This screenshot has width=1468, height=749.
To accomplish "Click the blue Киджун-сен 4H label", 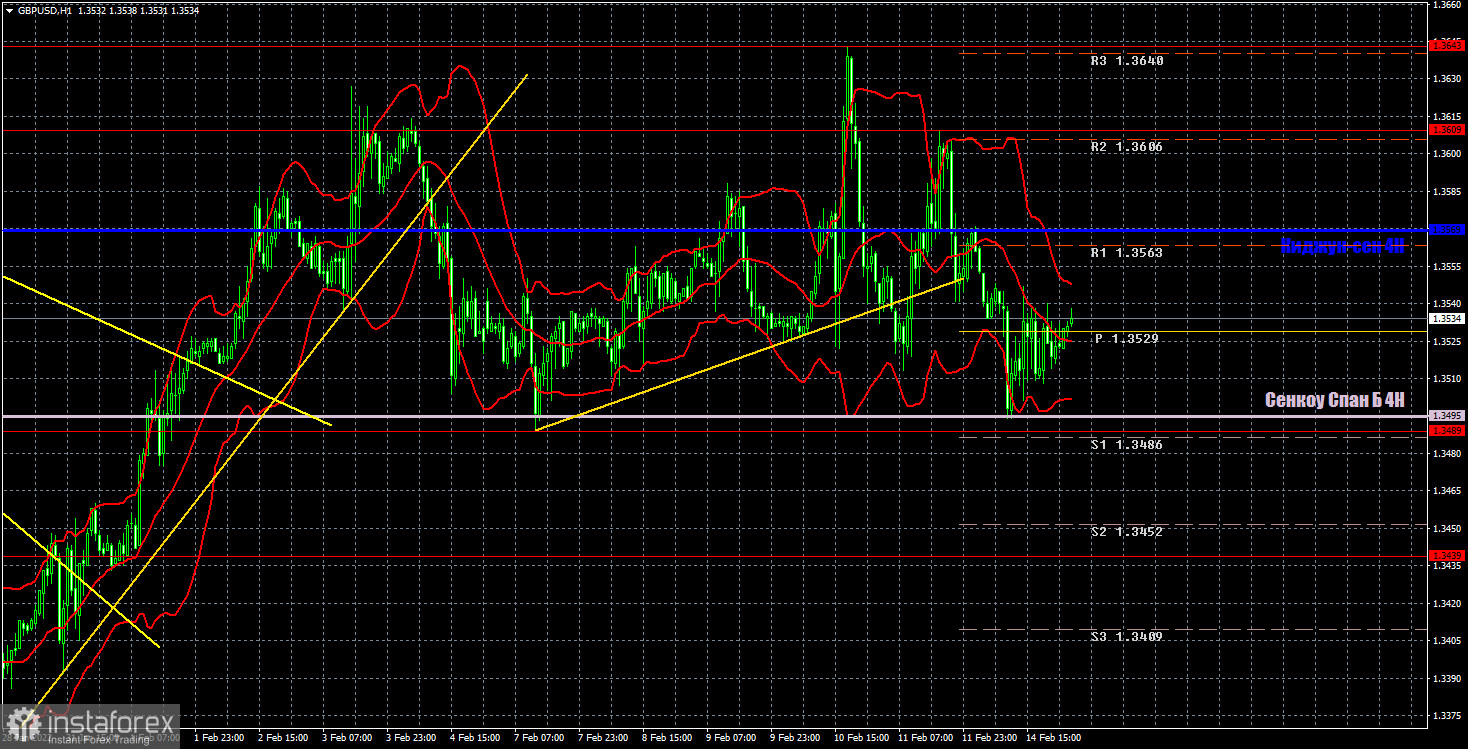I will [x=1343, y=246].
